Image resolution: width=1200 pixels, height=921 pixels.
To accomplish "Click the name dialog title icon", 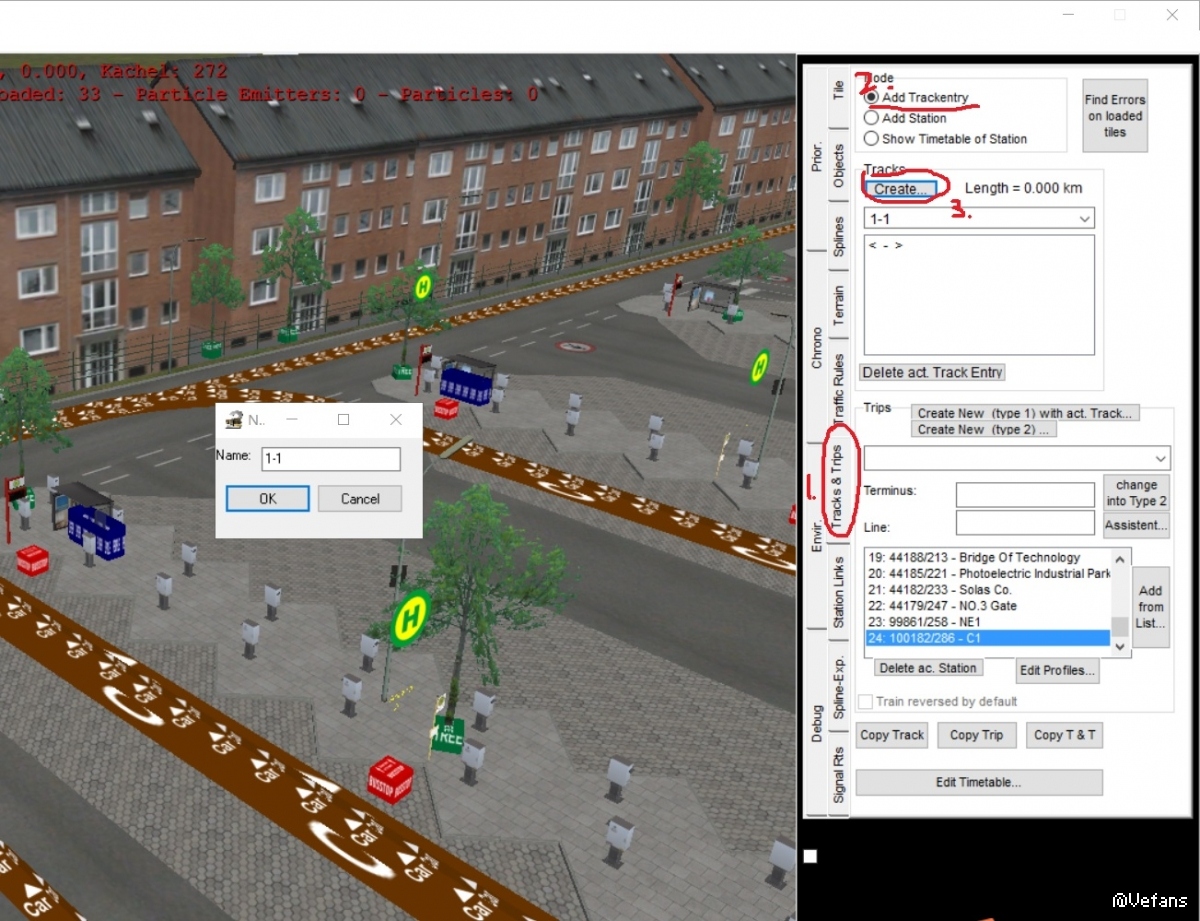I will coord(234,420).
